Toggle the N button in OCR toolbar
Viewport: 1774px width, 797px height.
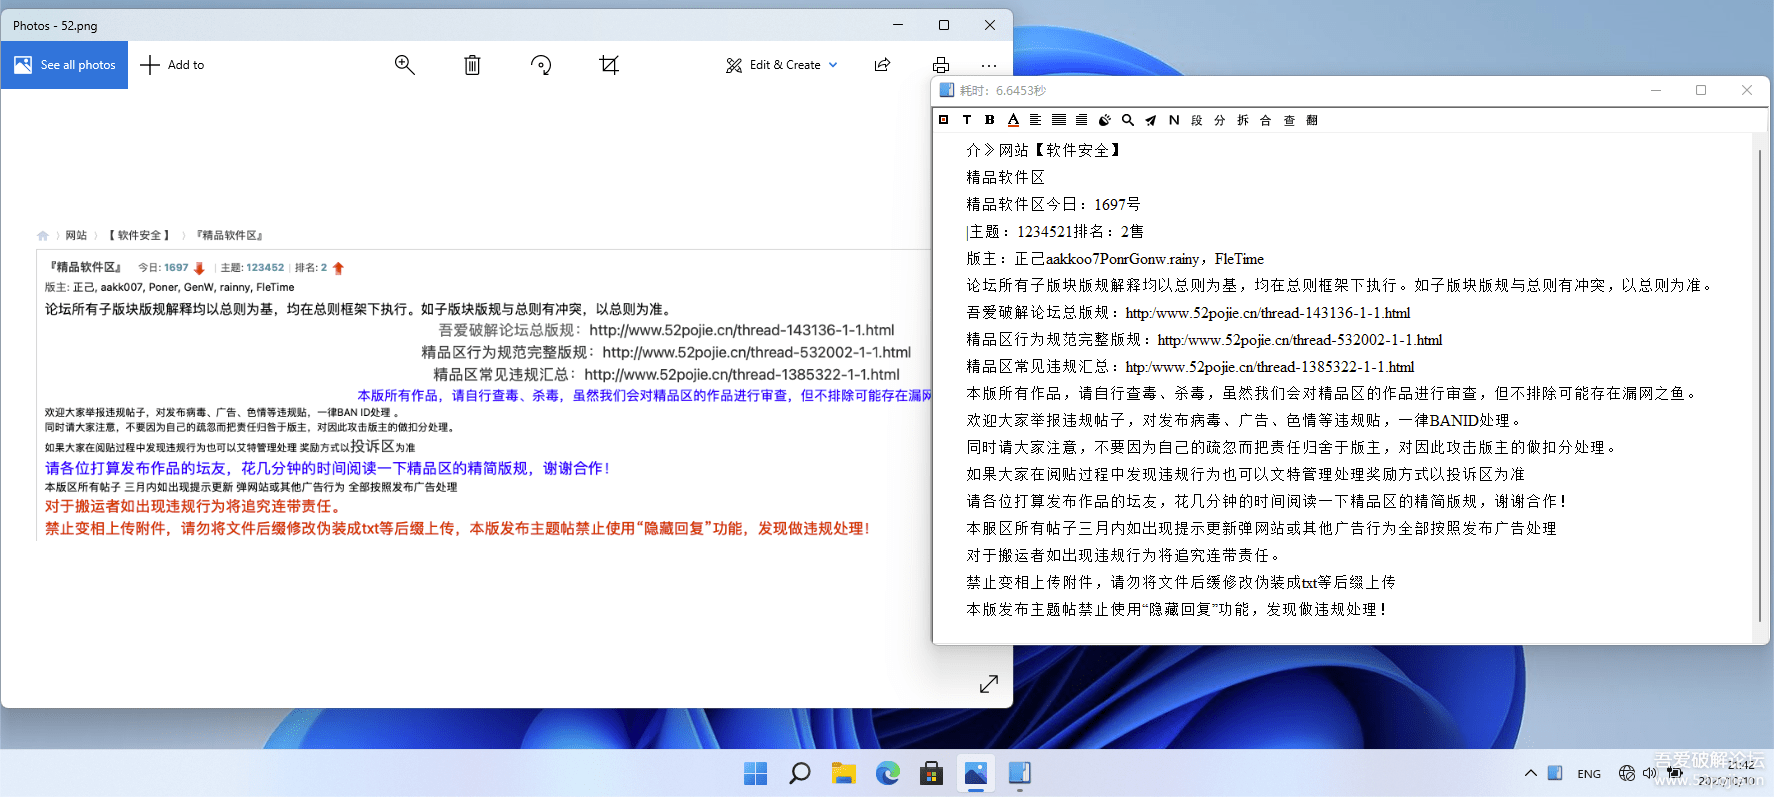(1174, 120)
